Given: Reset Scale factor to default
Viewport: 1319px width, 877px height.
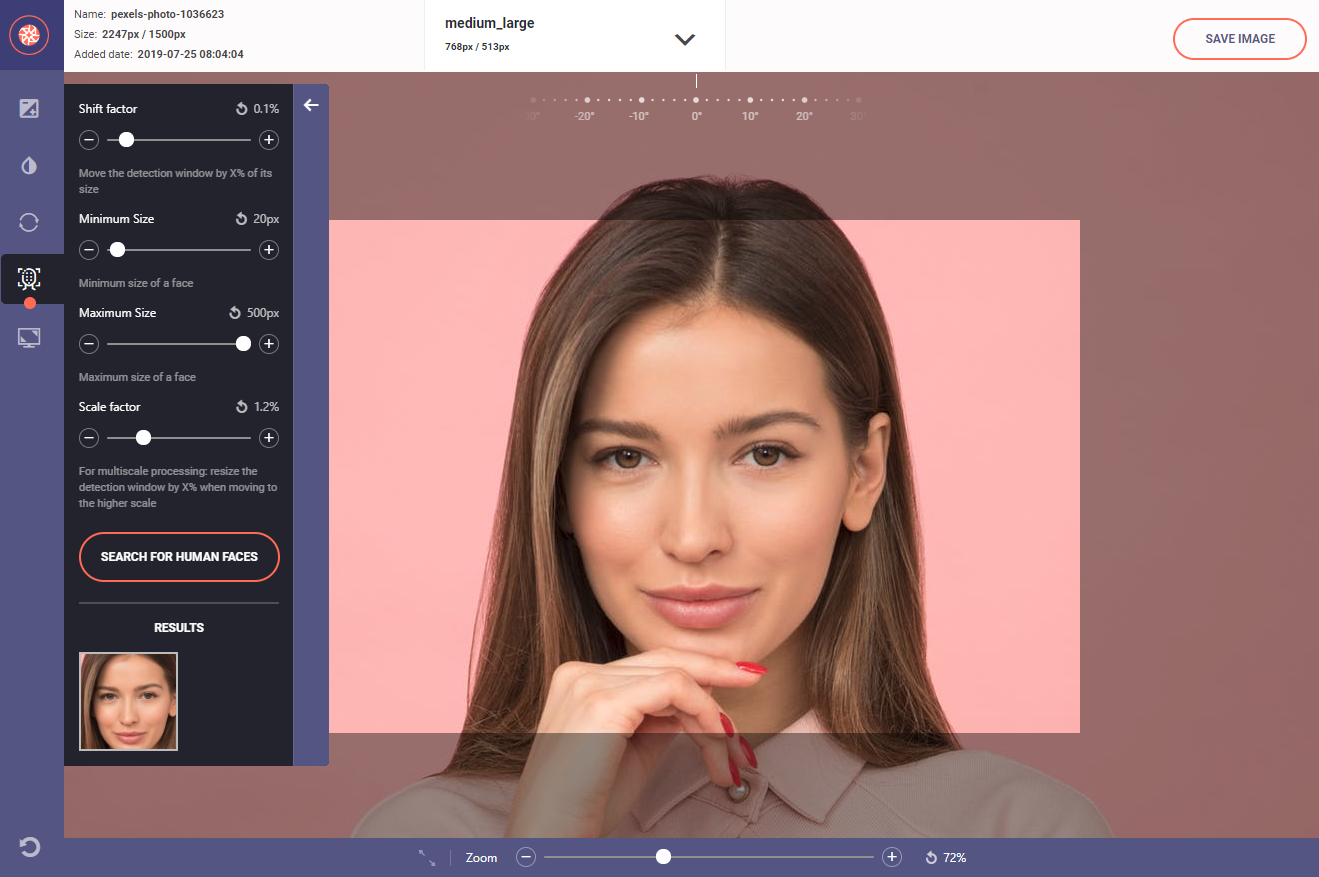Looking at the screenshot, I should (241, 407).
